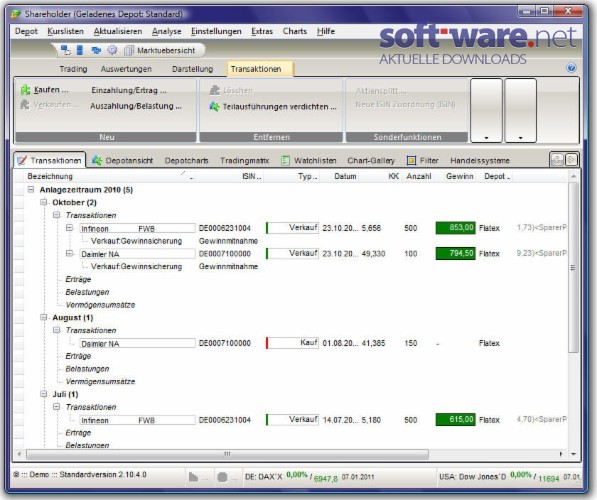597x500 pixels.
Task: Open the Depotcharts tab
Action: pyautogui.click(x=187, y=161)
